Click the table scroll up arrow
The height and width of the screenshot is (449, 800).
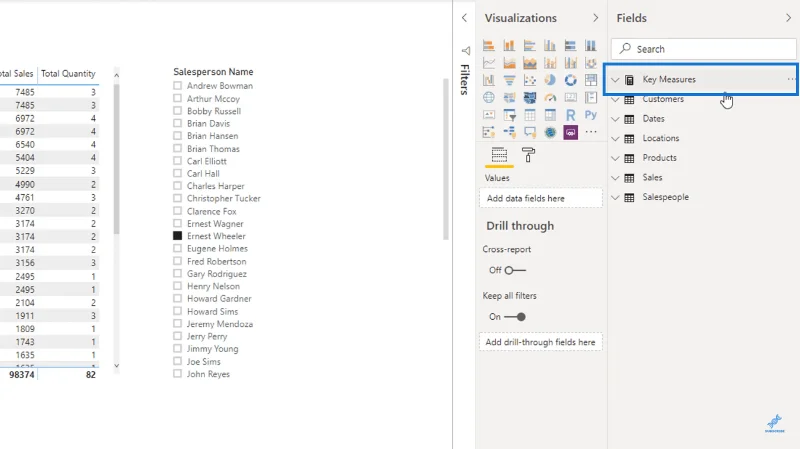pos(116,75)
